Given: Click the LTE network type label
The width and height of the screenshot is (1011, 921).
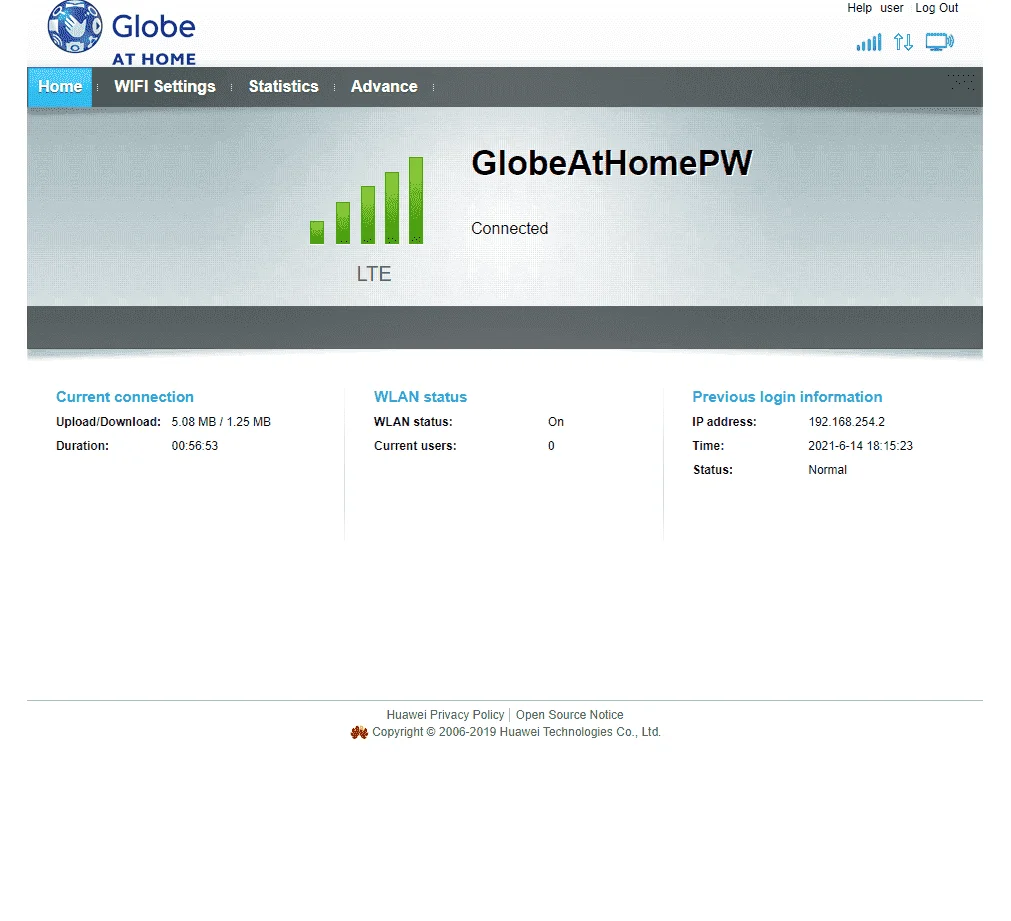Looking at the screenshot, I should tap(374, 274).
